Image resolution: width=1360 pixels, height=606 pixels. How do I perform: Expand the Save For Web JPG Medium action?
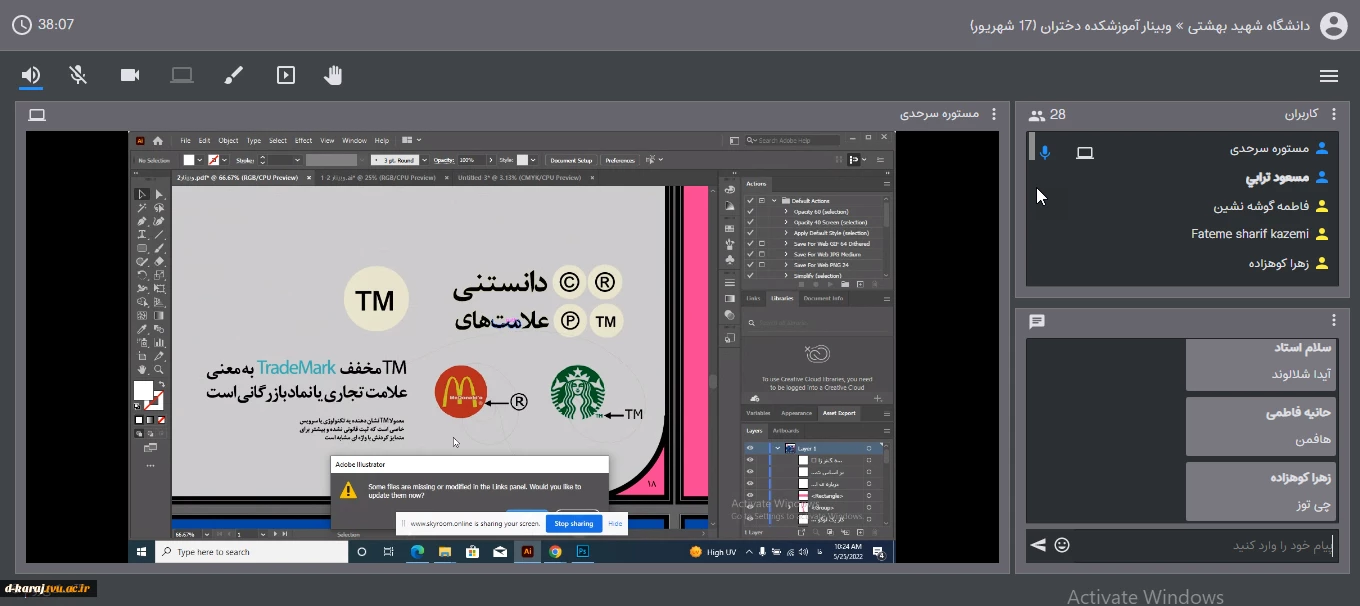point(786,254)
